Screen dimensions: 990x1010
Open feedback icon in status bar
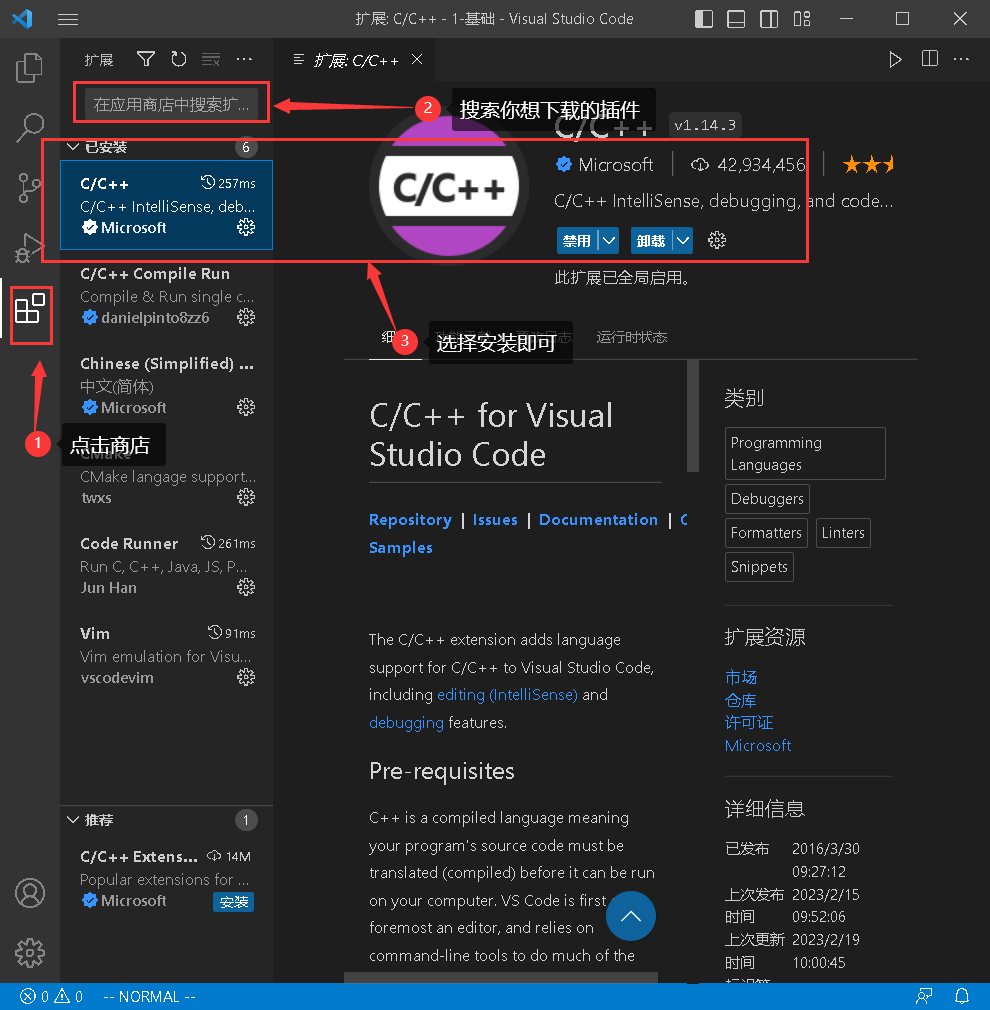pos(924,996)
